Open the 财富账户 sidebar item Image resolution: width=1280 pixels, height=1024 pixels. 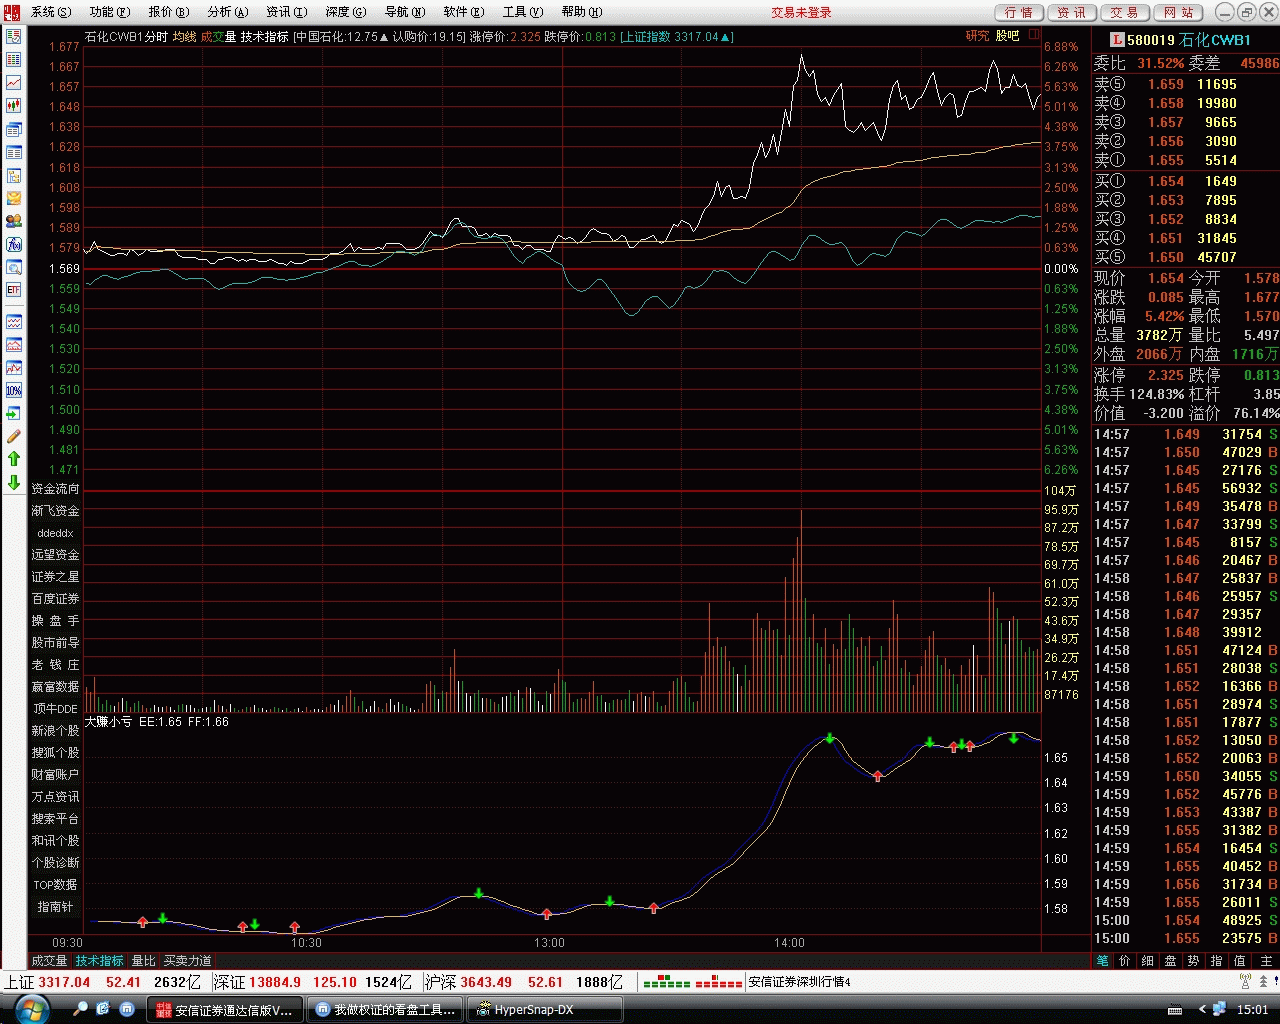tap(55, 775)
